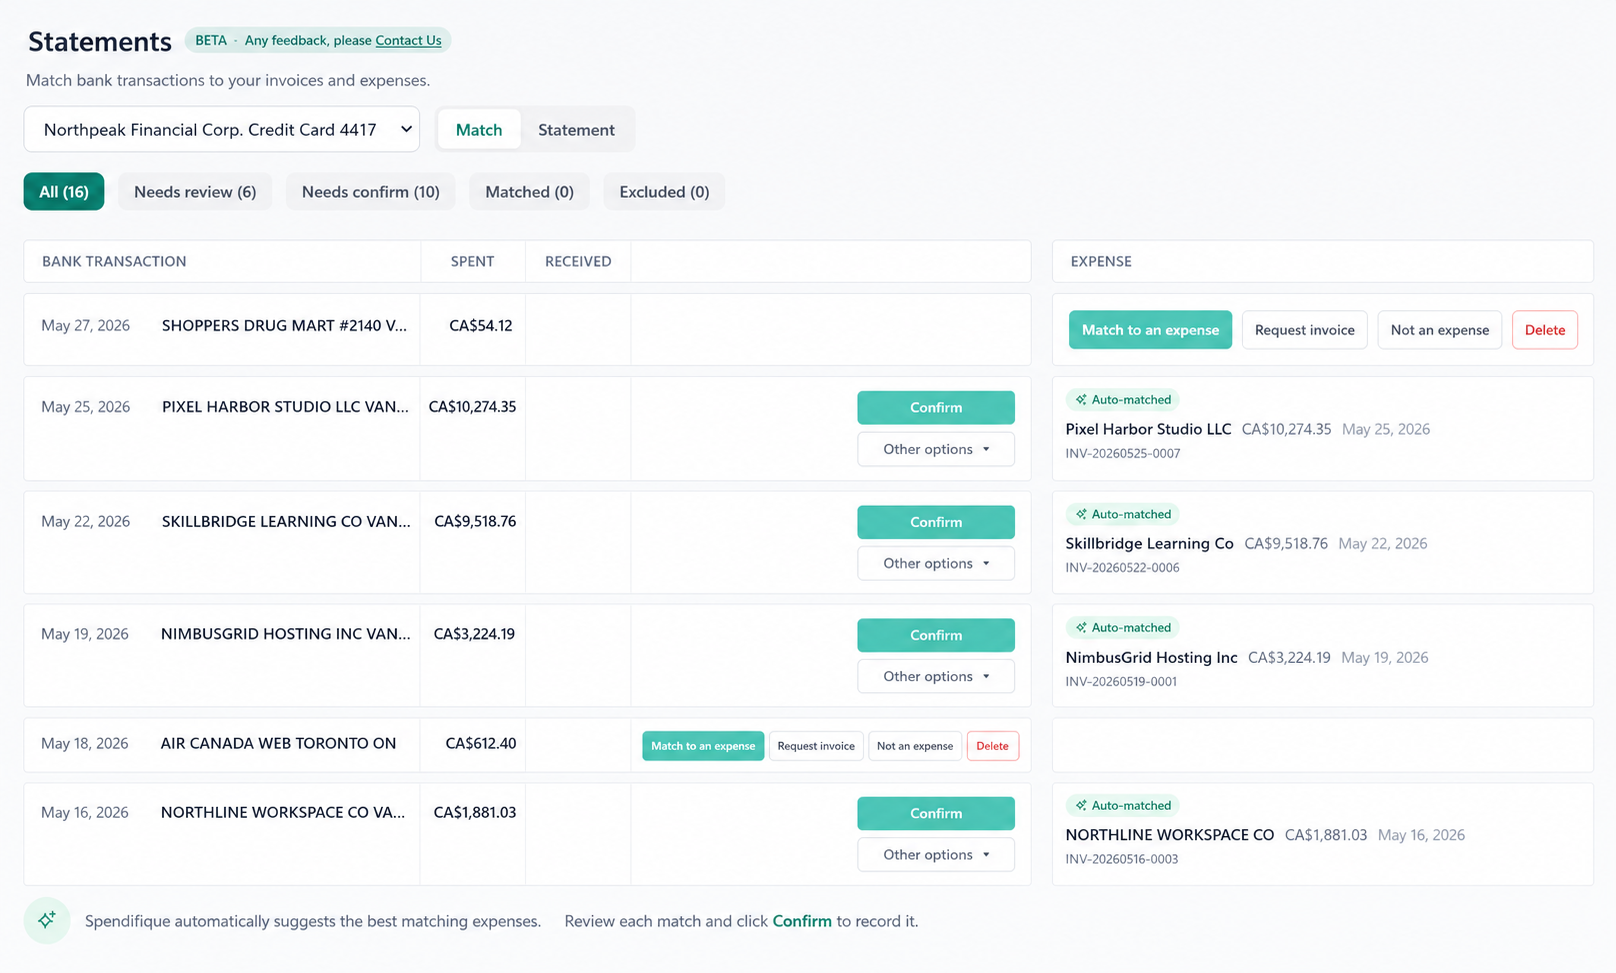Expand Other options for Skillbridge Learning row

[x=936, y=563]
